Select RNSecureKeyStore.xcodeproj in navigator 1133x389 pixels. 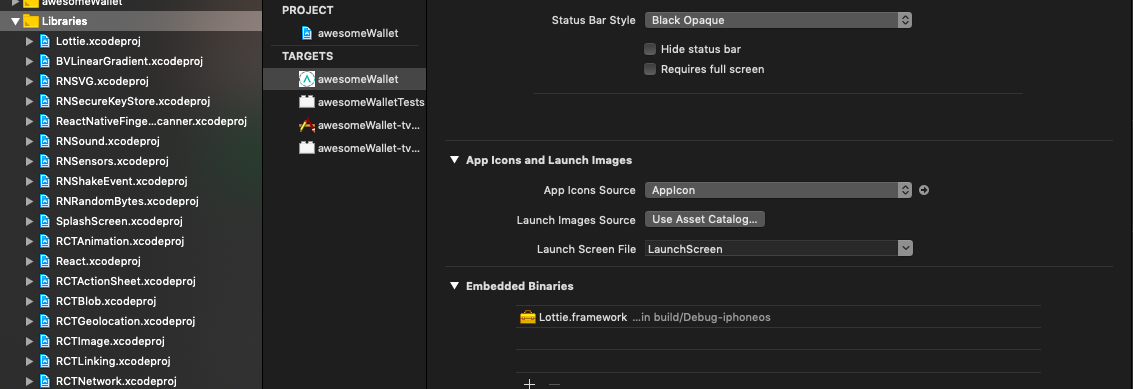[x=131, y=101]
